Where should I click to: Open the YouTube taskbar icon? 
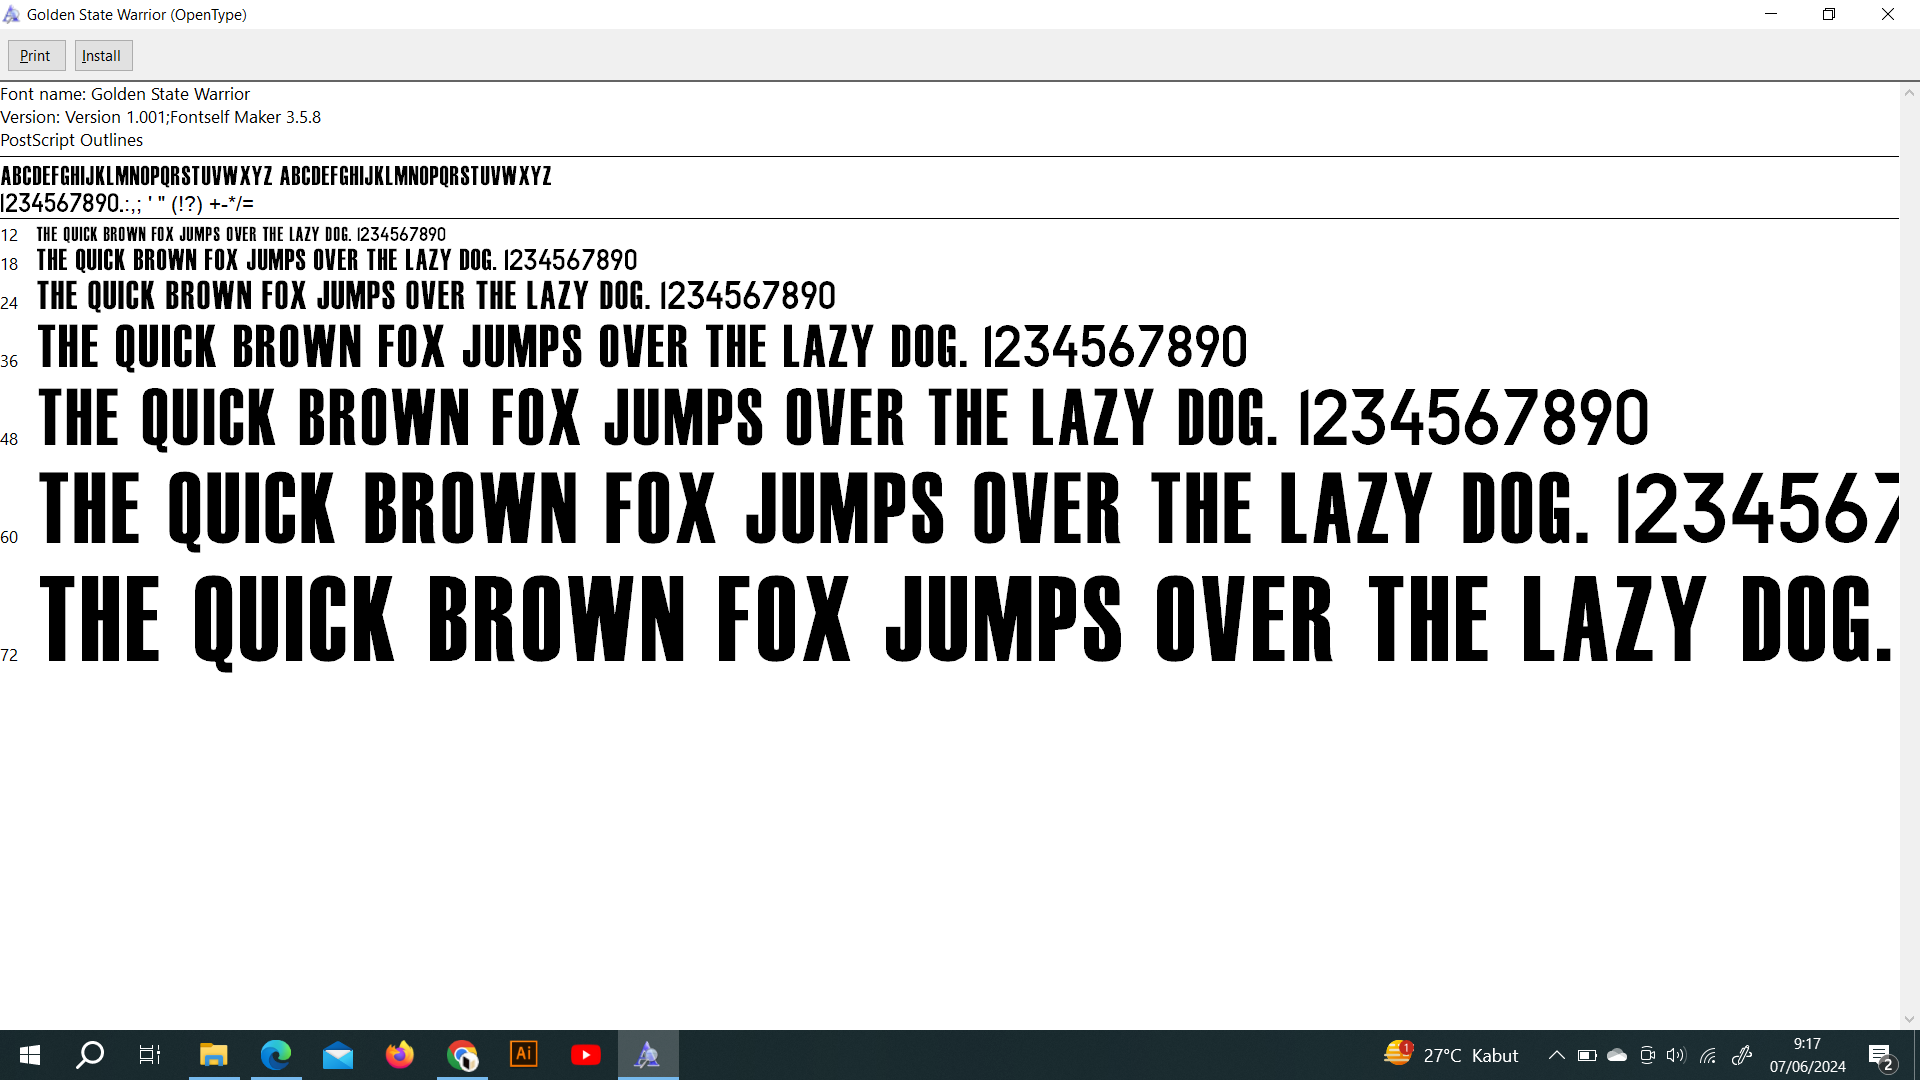click(x=586, y=1055)
